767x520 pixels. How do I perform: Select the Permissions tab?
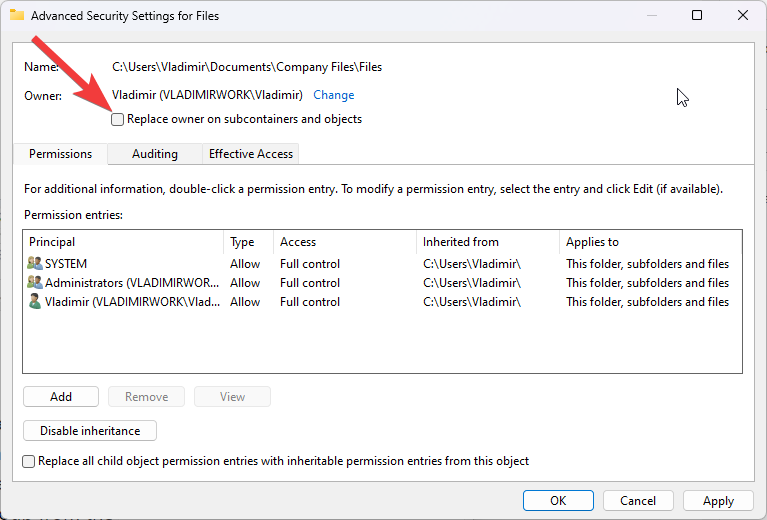pos(60,154)
